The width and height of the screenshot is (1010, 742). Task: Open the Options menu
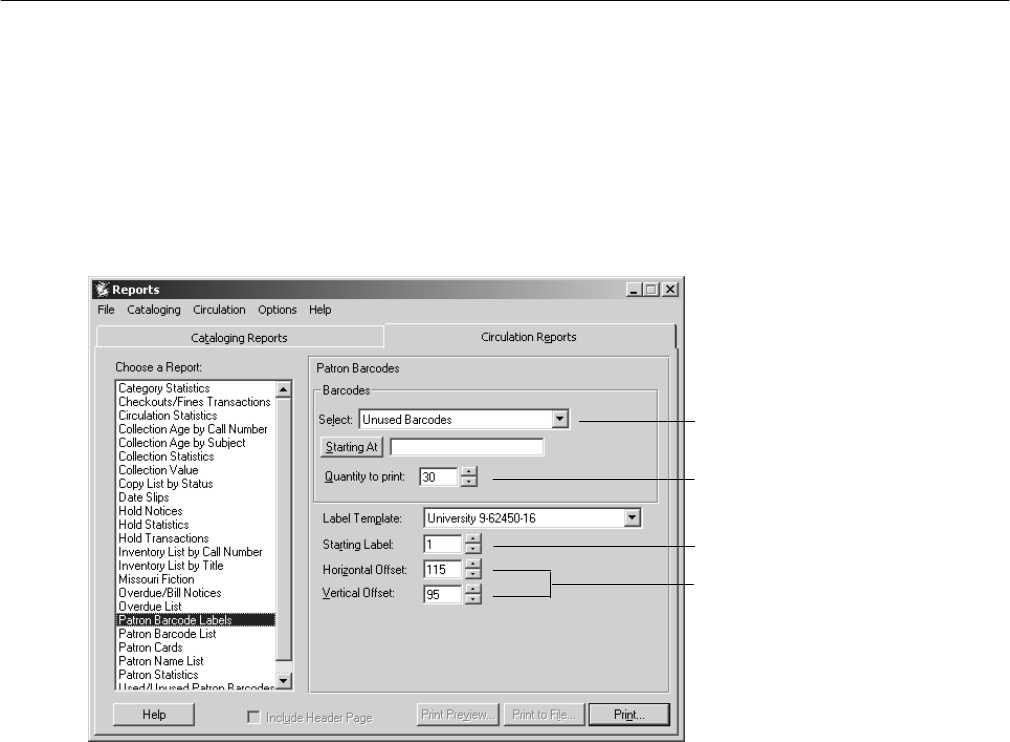pyautogui.click(x=277, y=310)
